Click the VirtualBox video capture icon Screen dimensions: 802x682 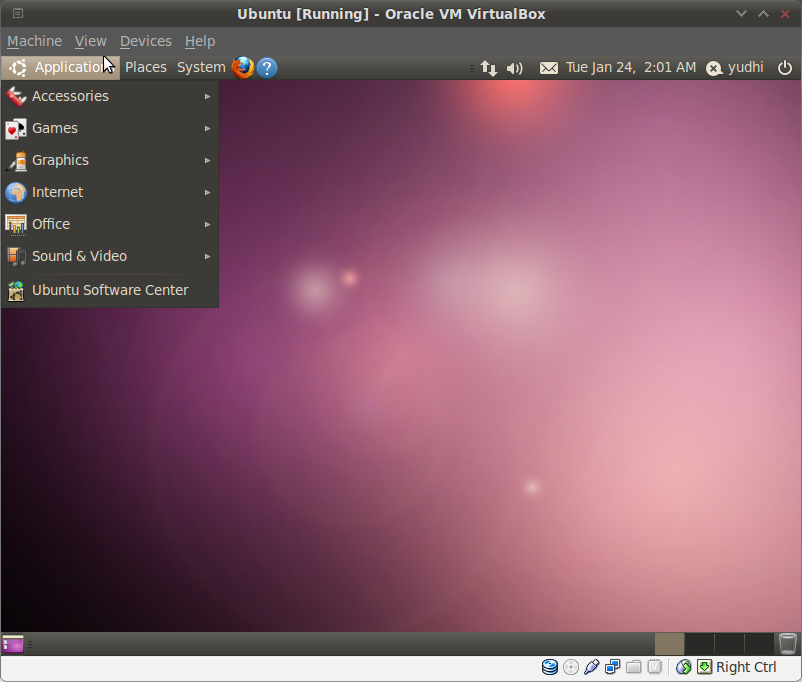(654, 667)
